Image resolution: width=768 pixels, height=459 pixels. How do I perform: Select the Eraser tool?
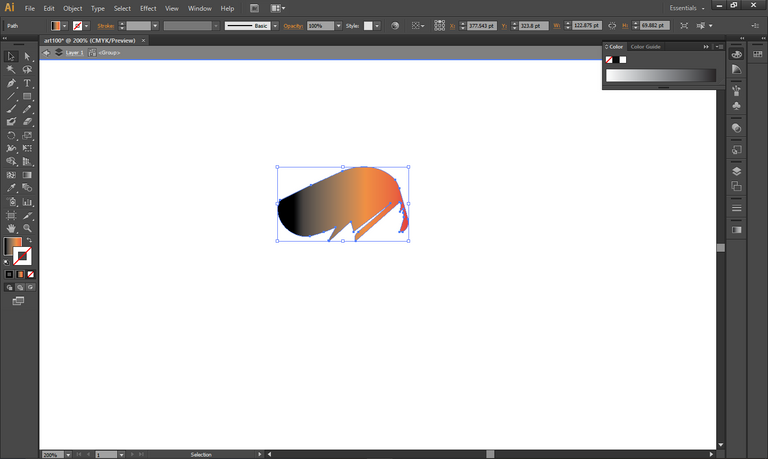point(27,121)
